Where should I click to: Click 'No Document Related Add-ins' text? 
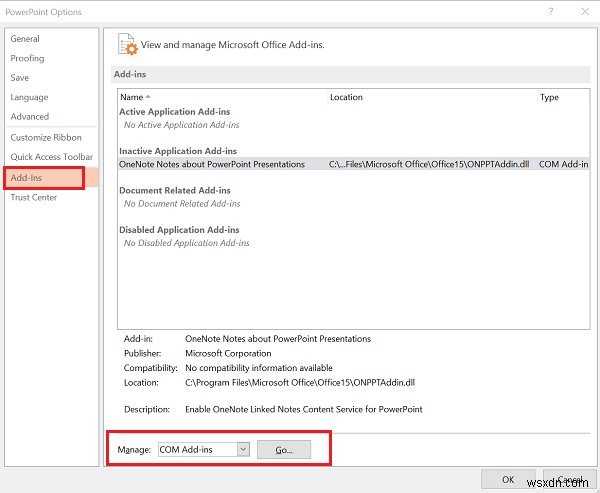click(x=182, y=204)
